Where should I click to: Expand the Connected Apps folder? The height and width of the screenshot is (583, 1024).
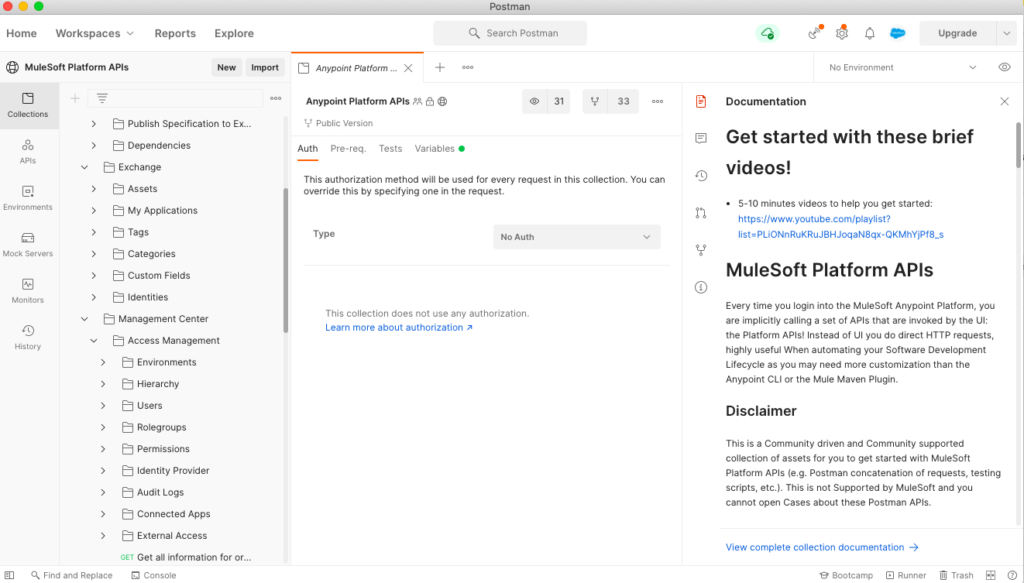pyautogui.click(x=103, y=514)
